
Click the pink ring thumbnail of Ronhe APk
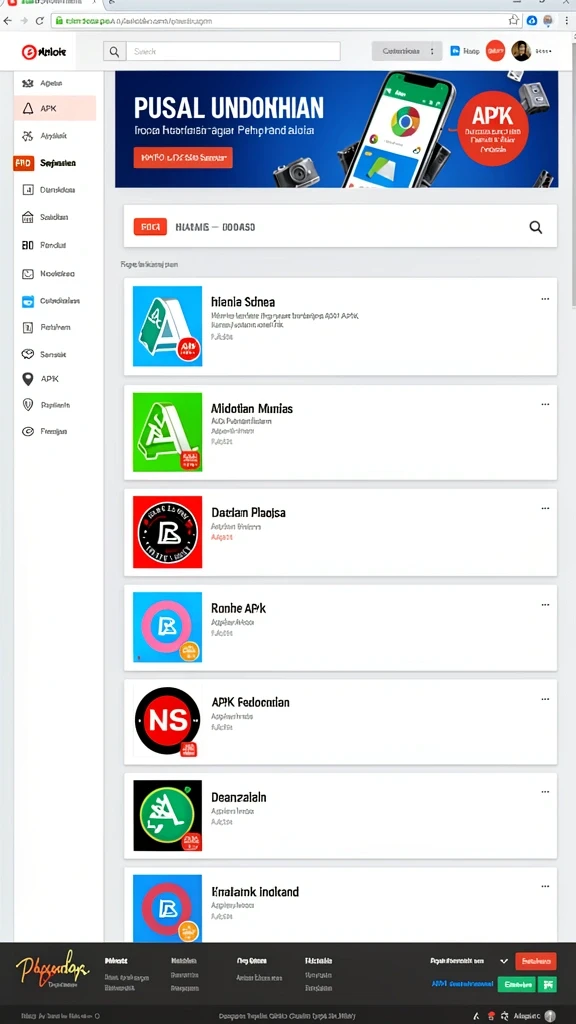pos(167,627)
